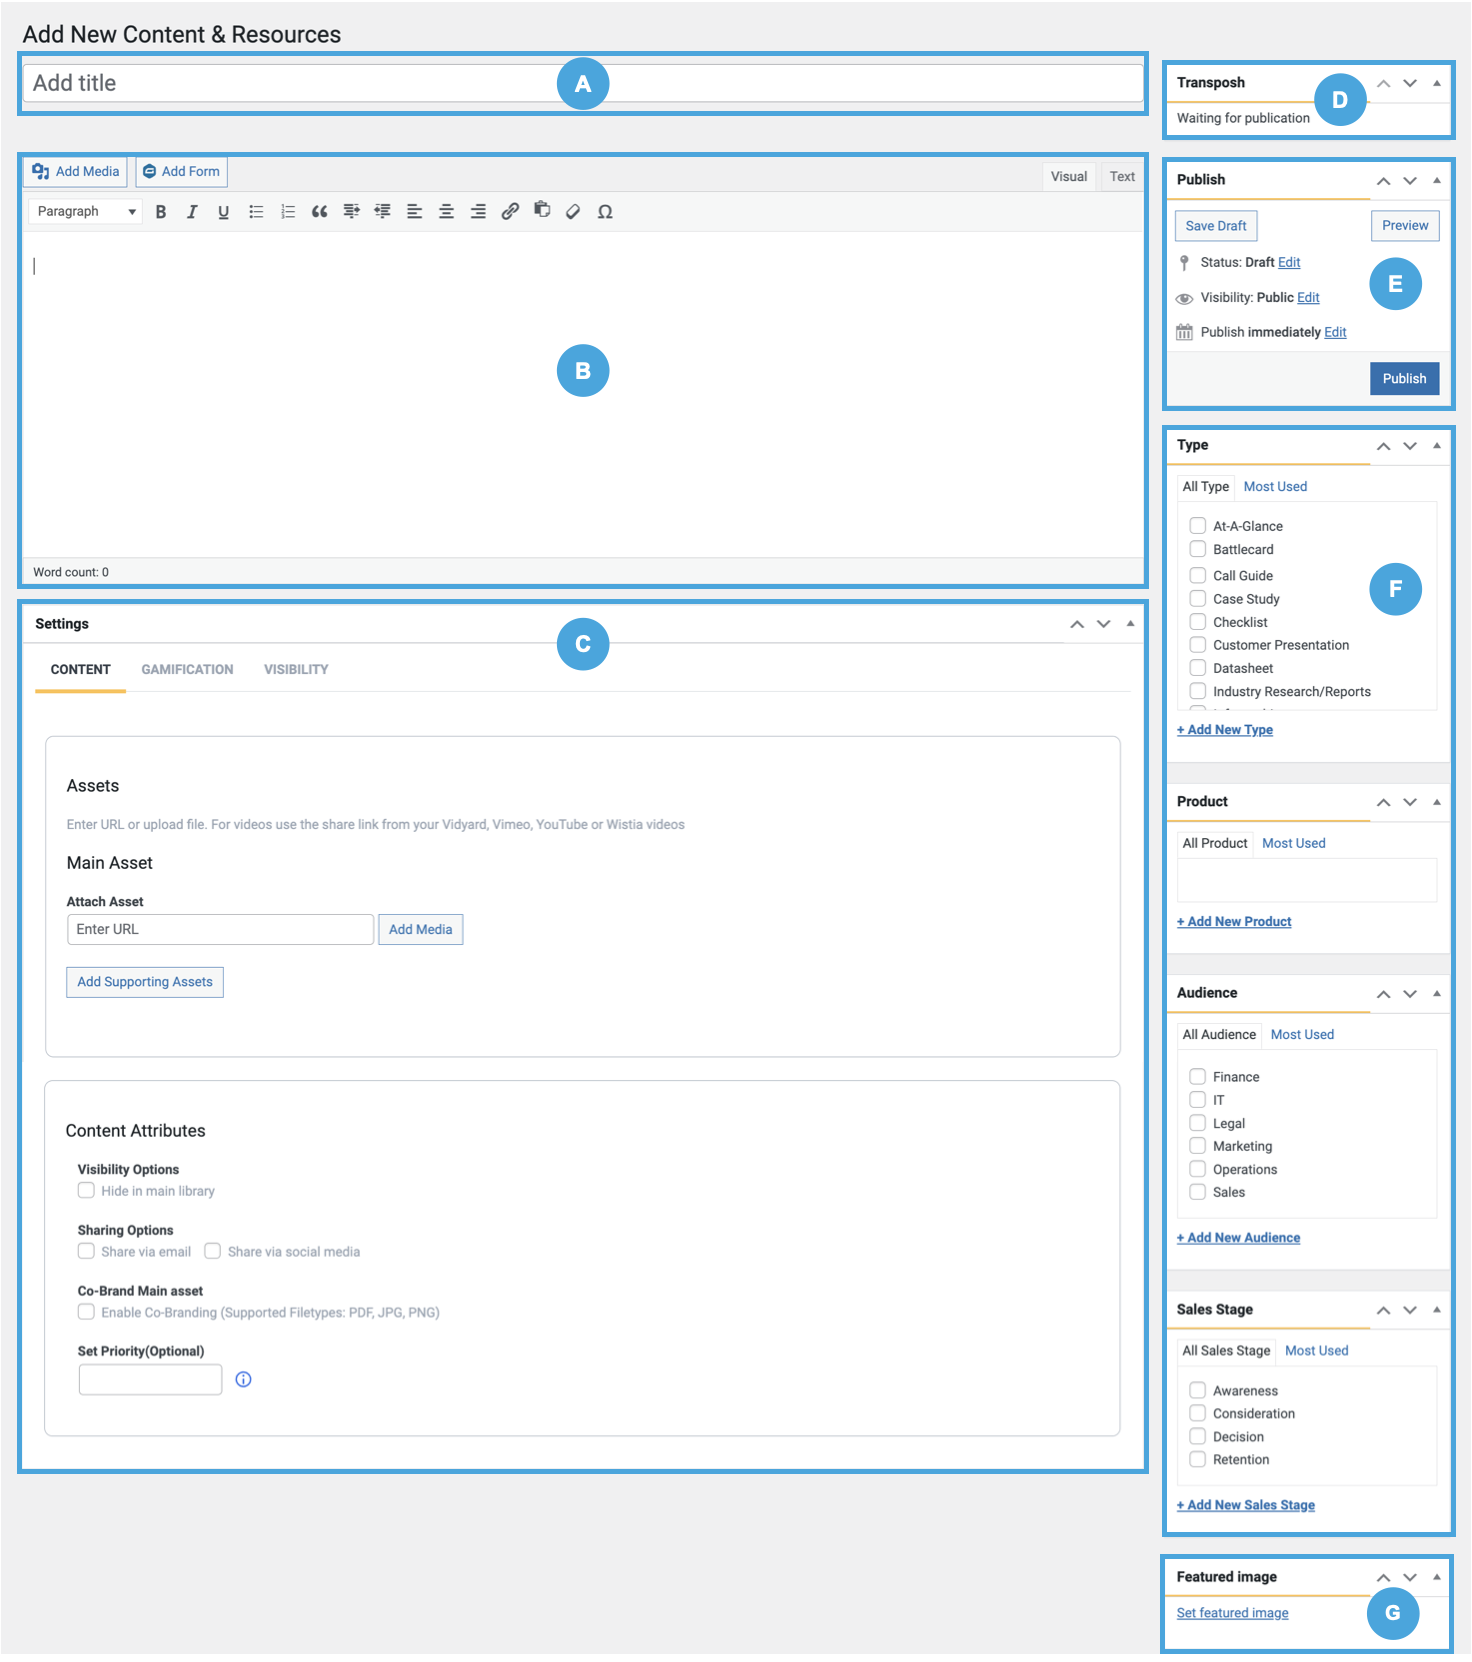Open Most Used tab in Sales Stage panel

pos(1316,1350)
